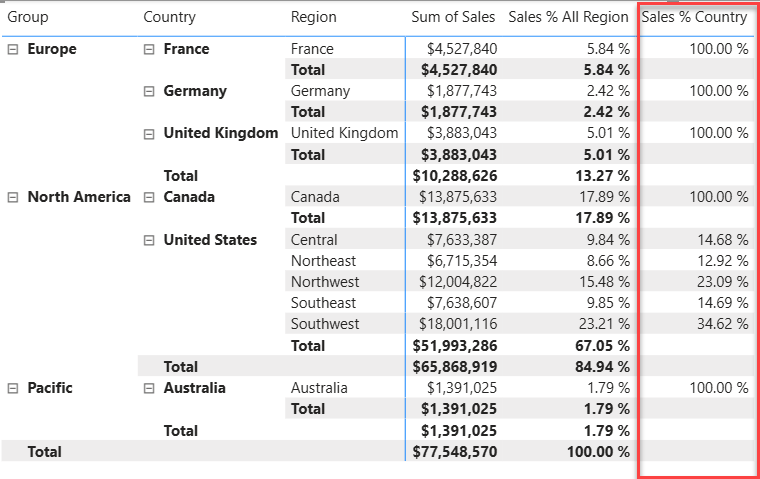Click the grand total $77,548,570 cell
The image size is (760, 479).
click(x=454, y=452)
